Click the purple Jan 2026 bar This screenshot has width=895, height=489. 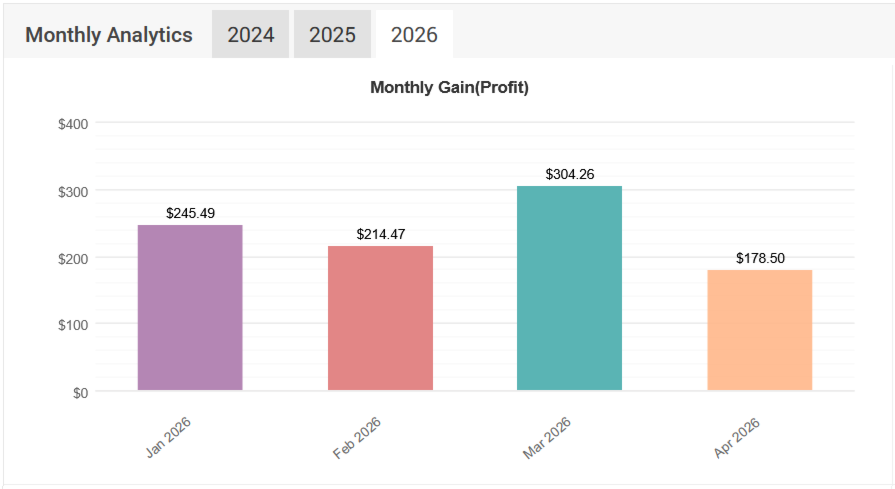pos(190,308)
